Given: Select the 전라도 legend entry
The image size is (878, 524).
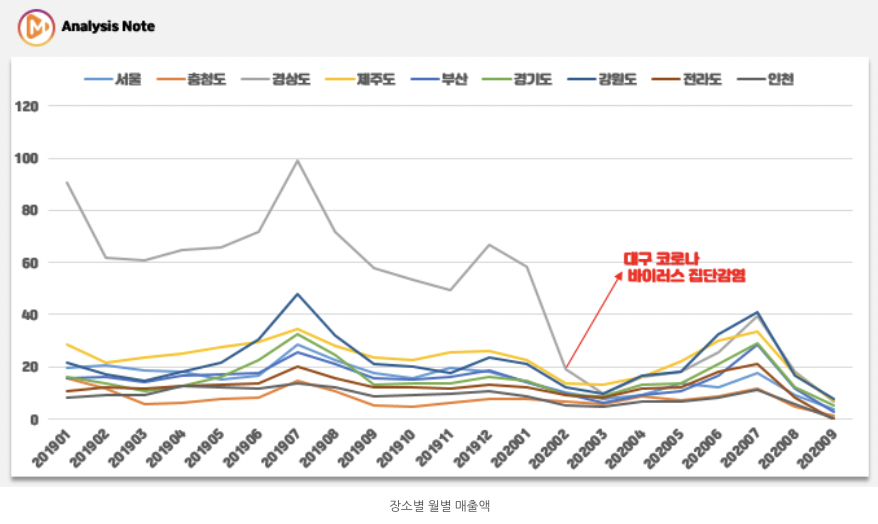Looking at the screenshot, I should [686, 79].
